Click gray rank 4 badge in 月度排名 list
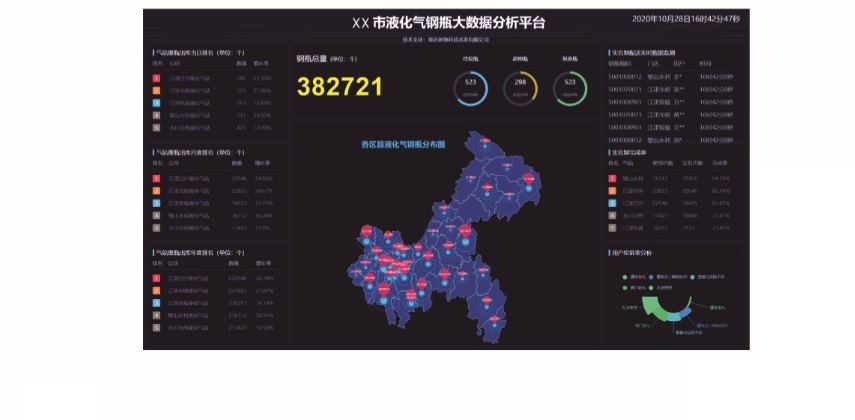Screen dimensions: 855x420 click(156, 215)
